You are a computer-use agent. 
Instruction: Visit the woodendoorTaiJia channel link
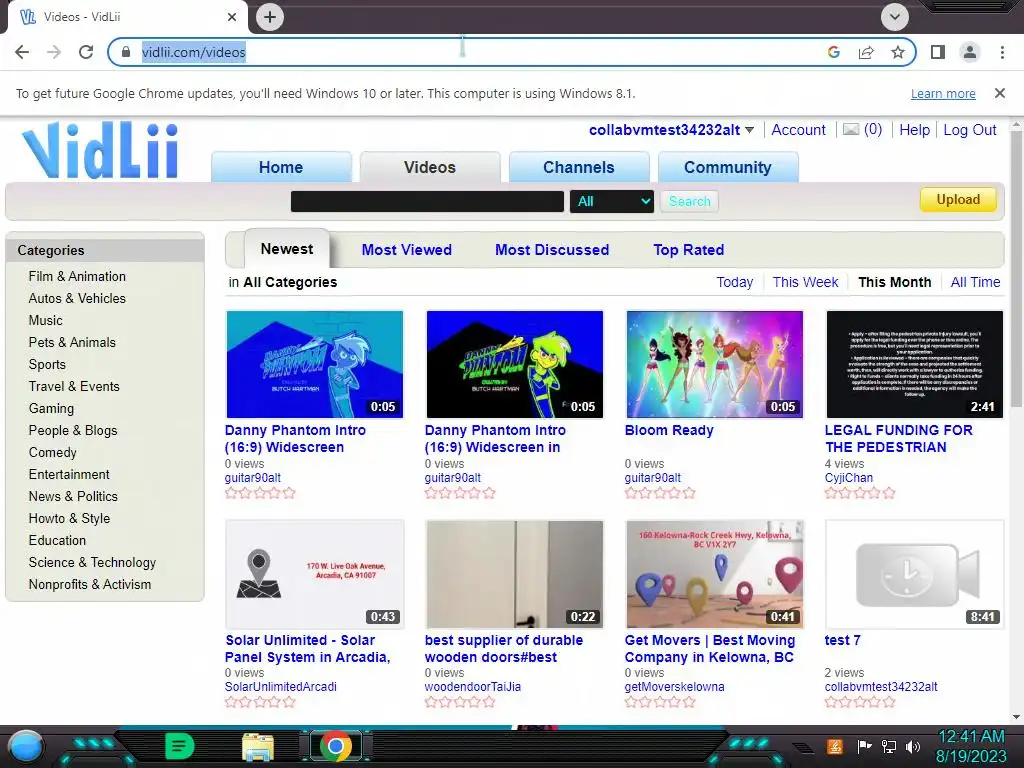click(x=473, y=686)
